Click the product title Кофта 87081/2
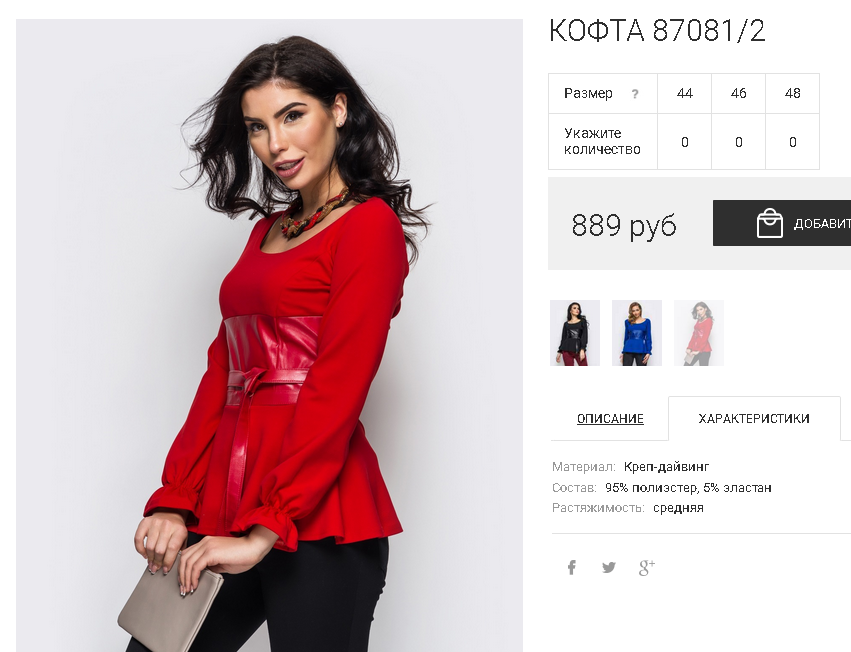 point(657,30)
